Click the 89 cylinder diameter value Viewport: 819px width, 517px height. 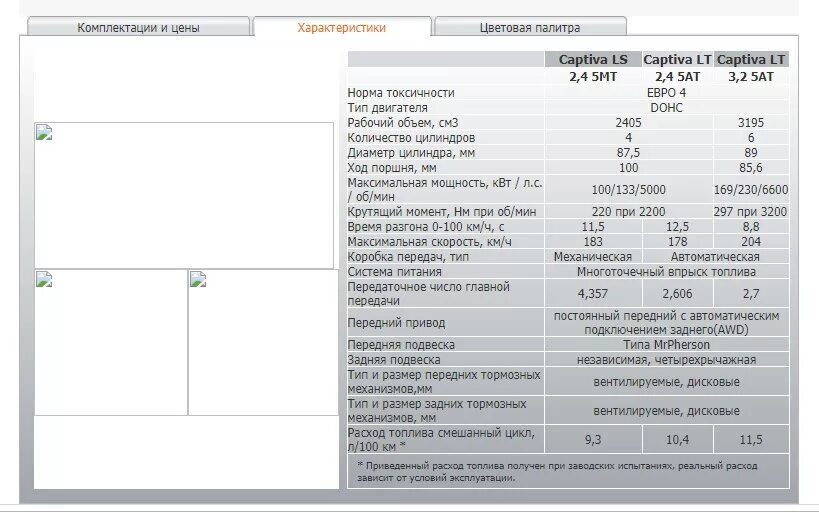tap(751, 153)
